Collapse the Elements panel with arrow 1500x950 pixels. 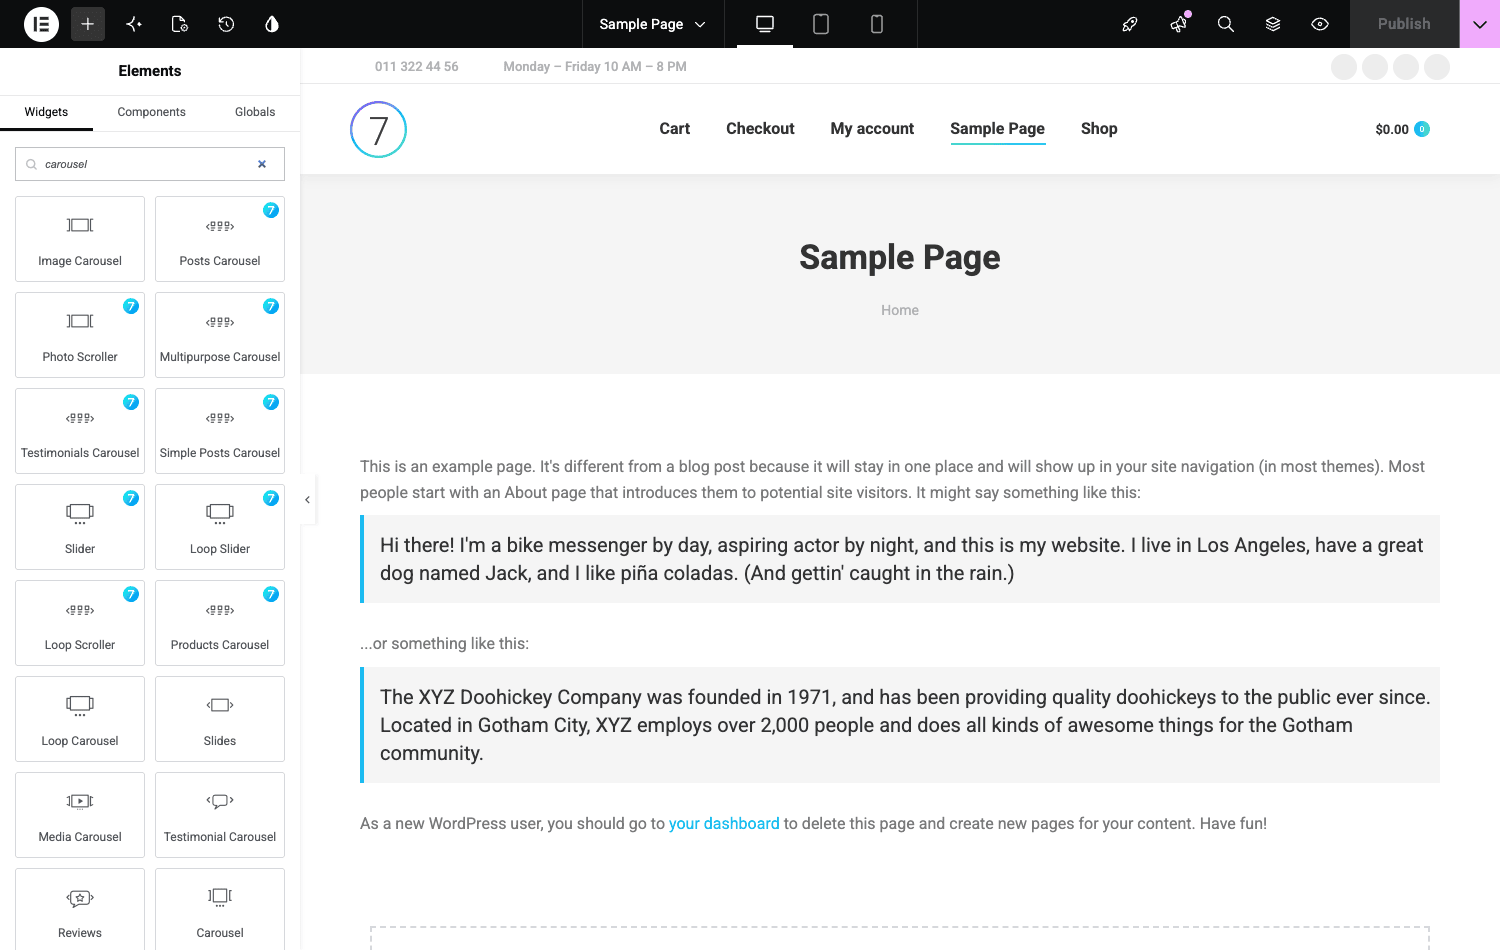[x=307, y=499]
